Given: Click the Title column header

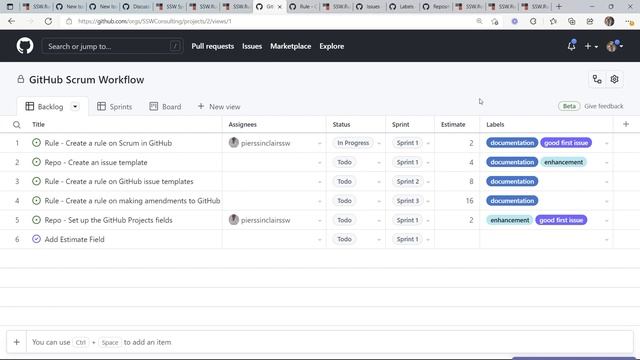Looking at the screenshot, I should tap(38, 124).
